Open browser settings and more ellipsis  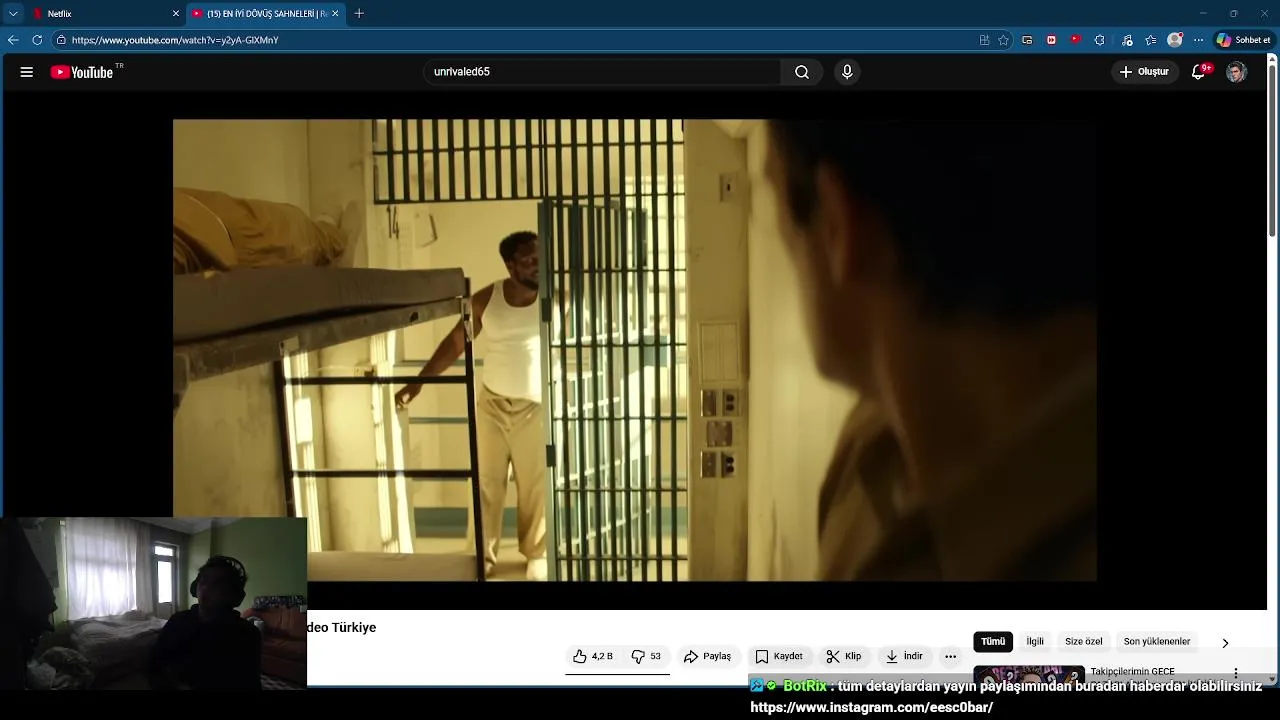[x=1198, y=40]
